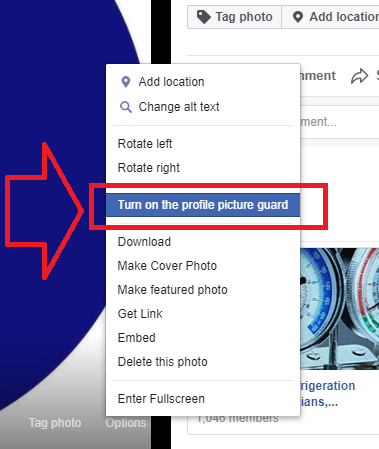Click the Tag photo button at top
The width and height of the screenshot is (379, 449).
coord(235,17)
